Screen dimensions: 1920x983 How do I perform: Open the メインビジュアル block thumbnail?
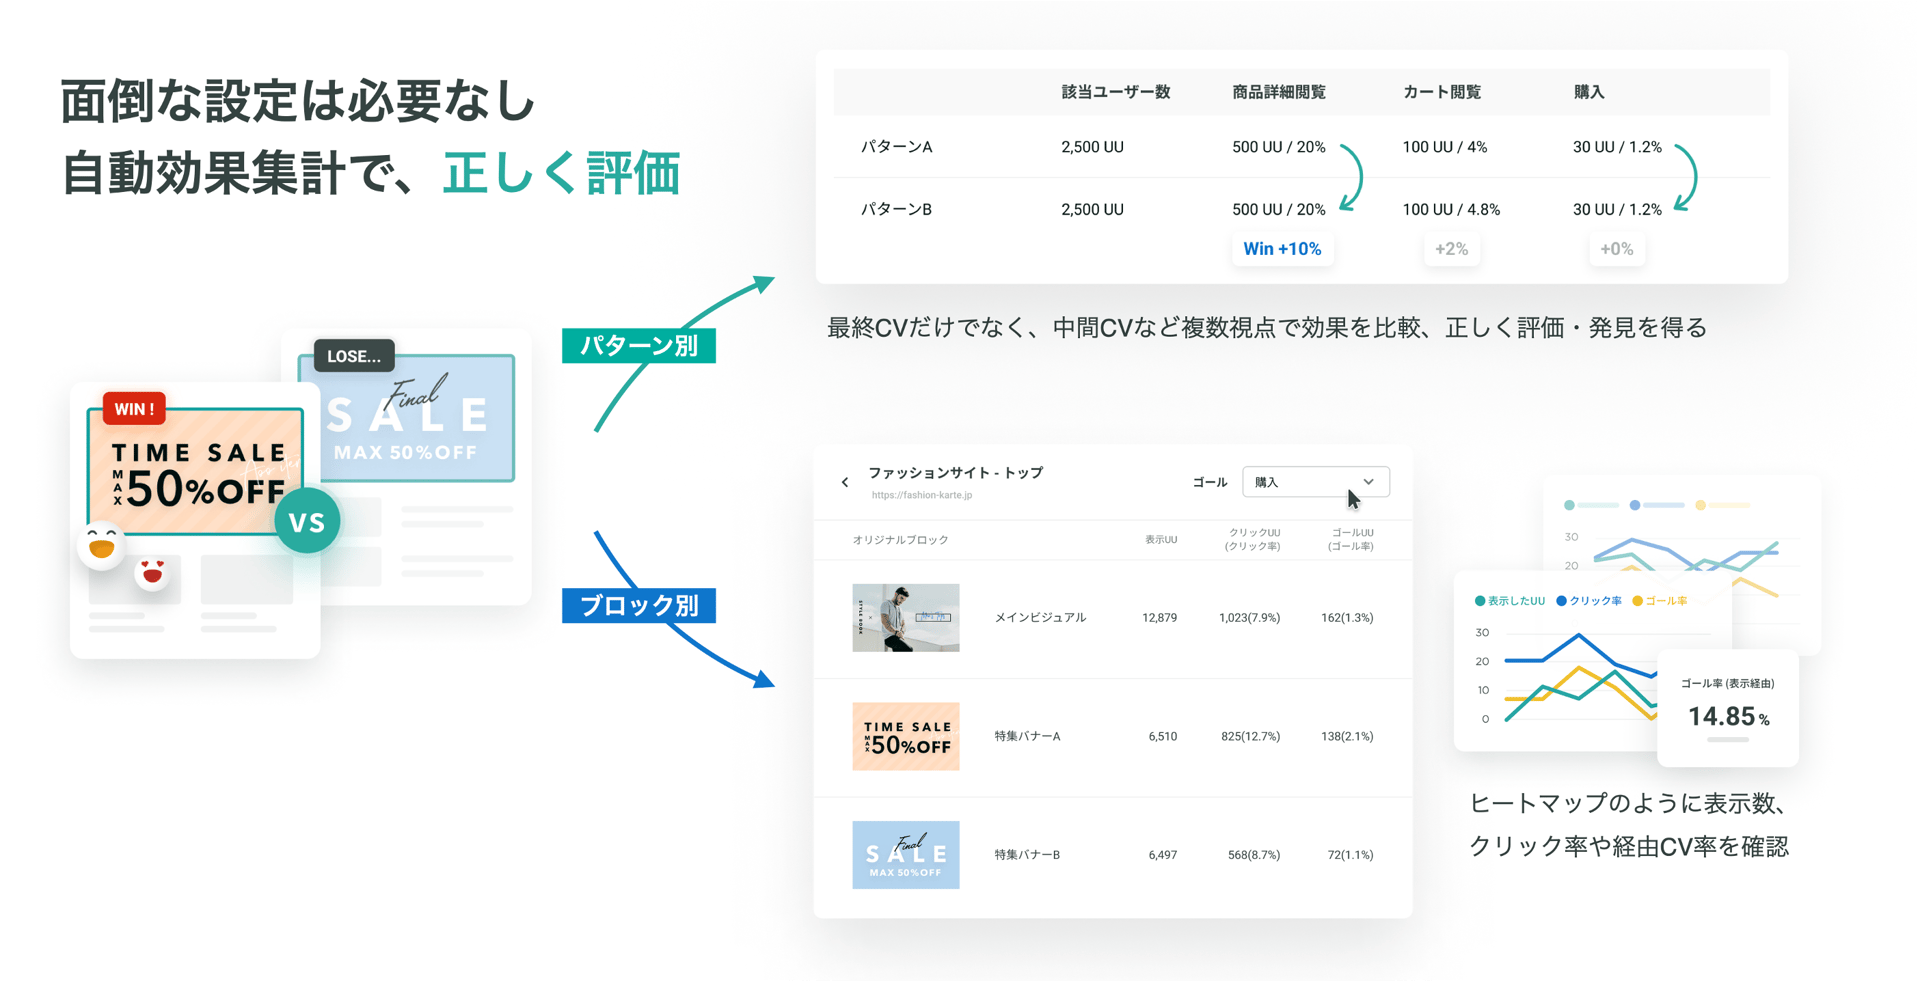905,618
